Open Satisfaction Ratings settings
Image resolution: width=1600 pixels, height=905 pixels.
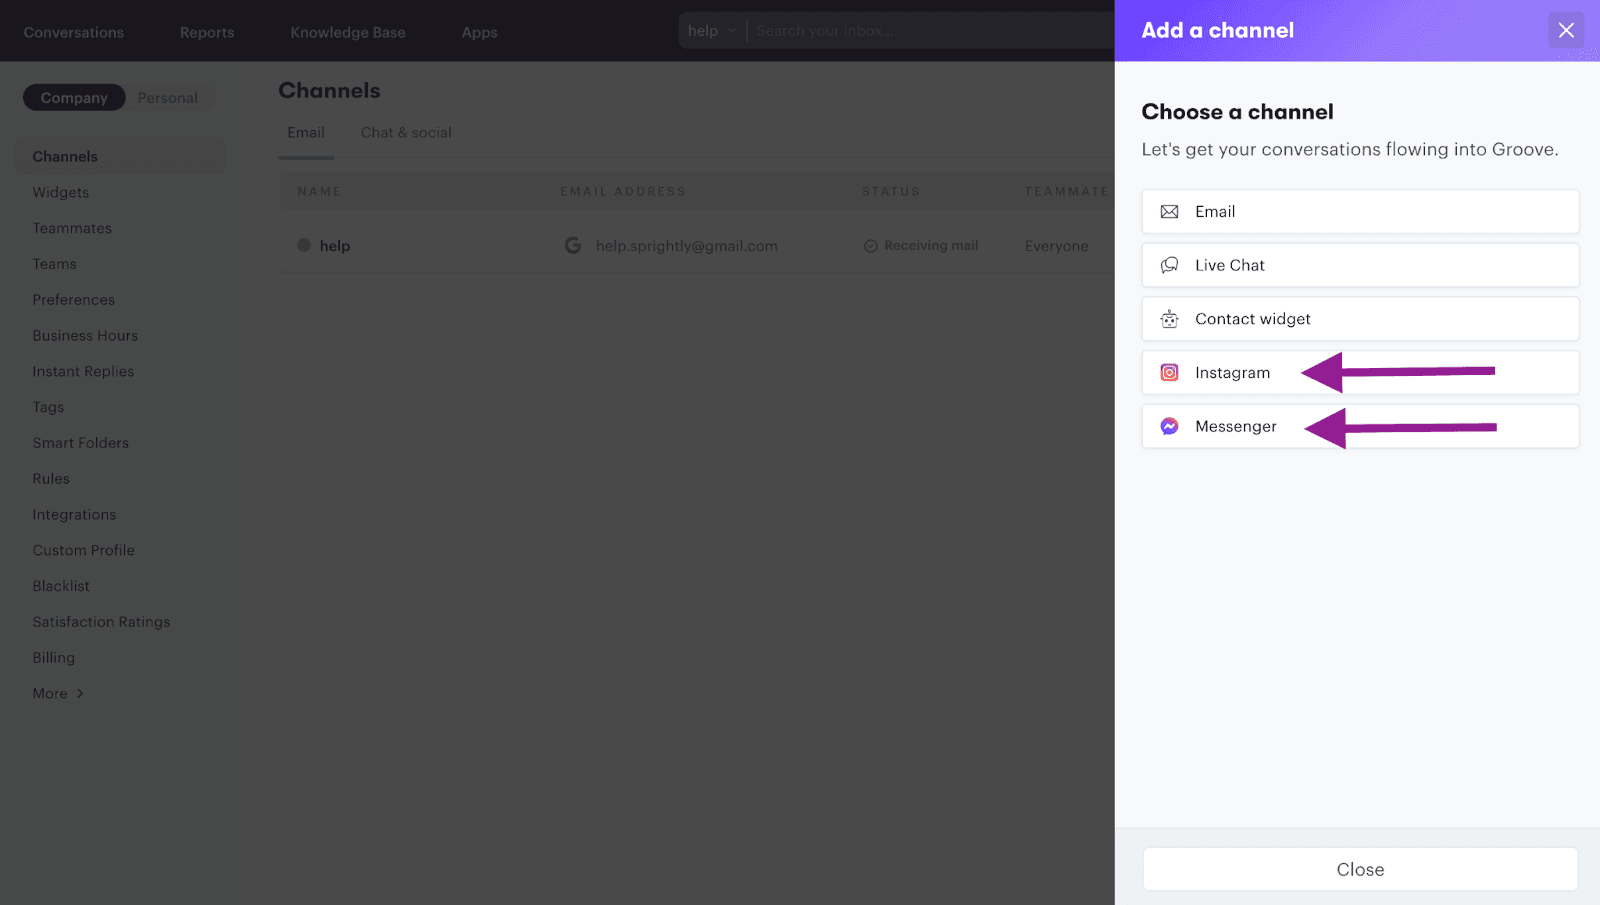[x=101, y=621]
